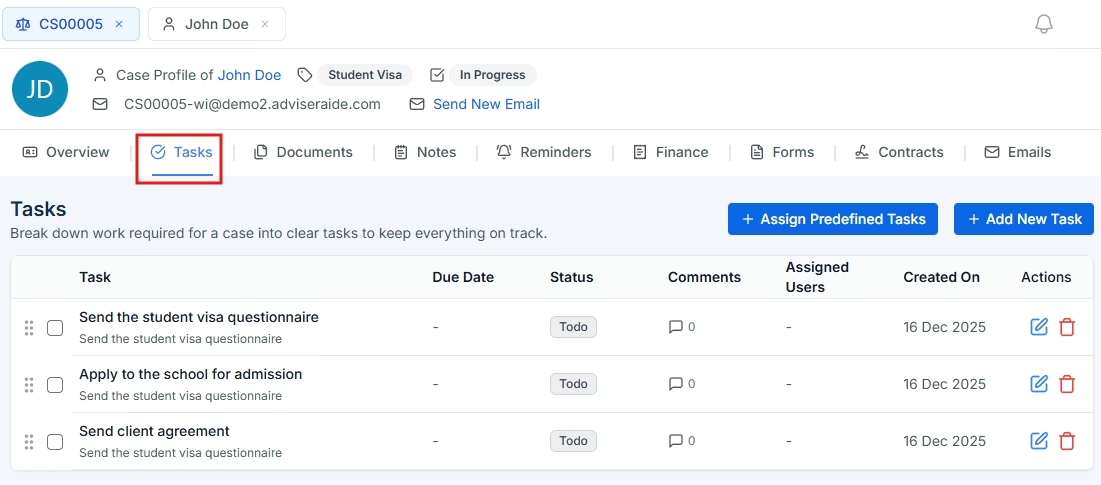Edit the 'Send client agreement' task

(1039, 441)
